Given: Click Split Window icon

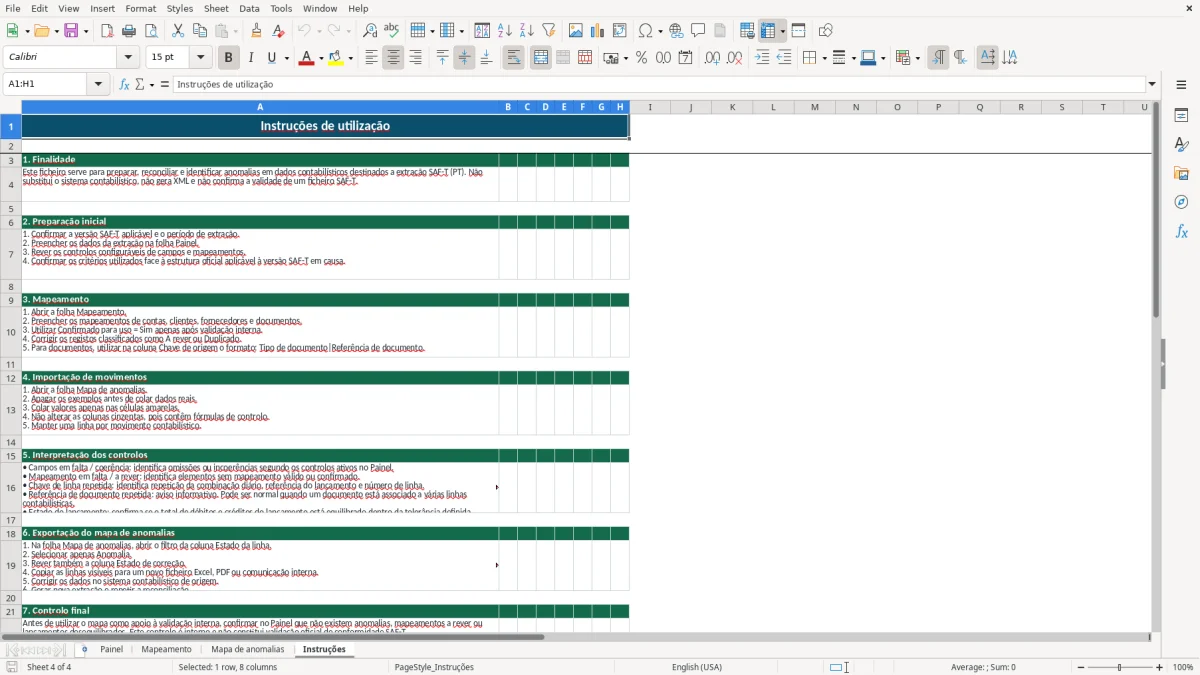Looking at the screenshot, I should pos(799,31).
